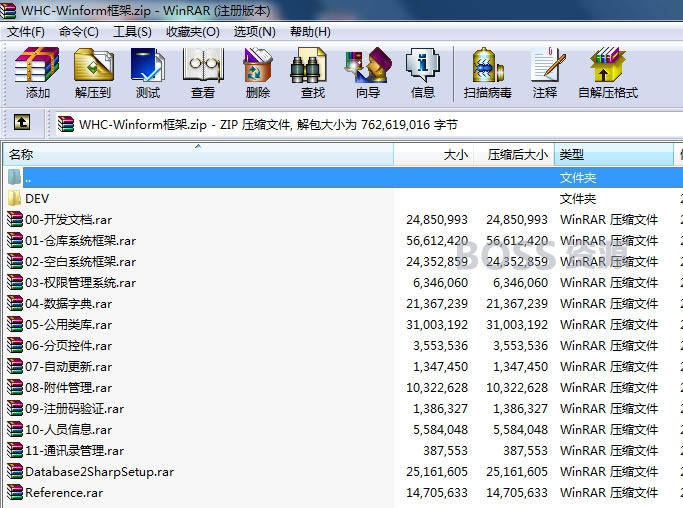Click the icon of 07-自动更新.rar

[15, 366]
